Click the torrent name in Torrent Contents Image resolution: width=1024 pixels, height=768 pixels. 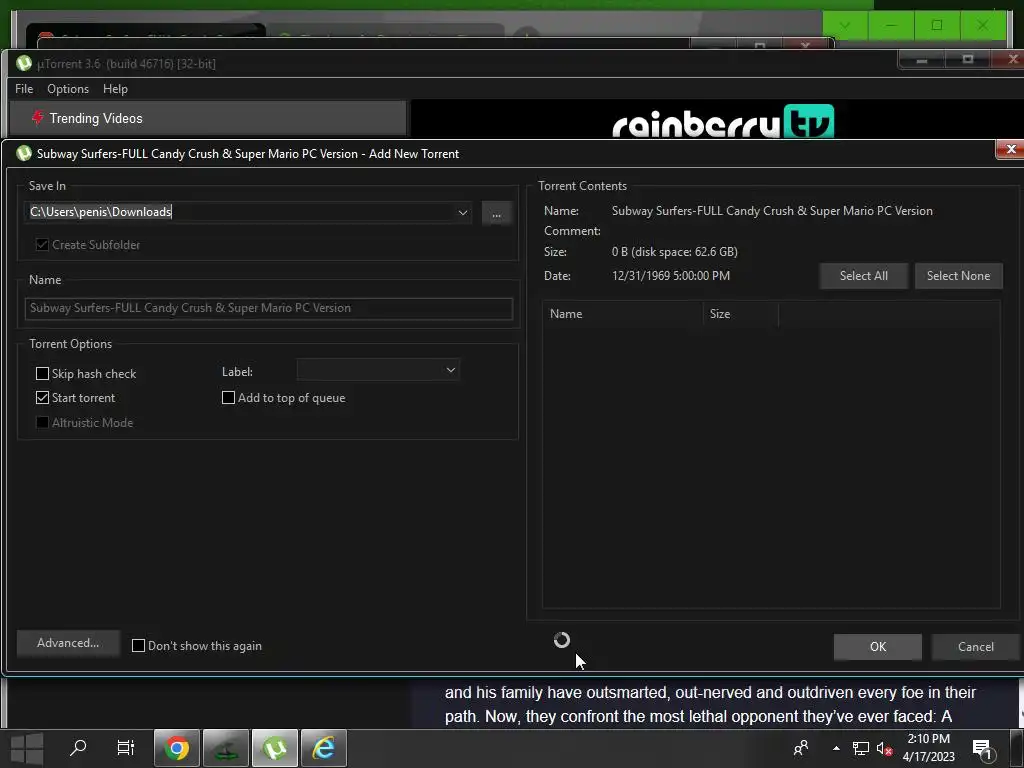click(x=772, y=211)
